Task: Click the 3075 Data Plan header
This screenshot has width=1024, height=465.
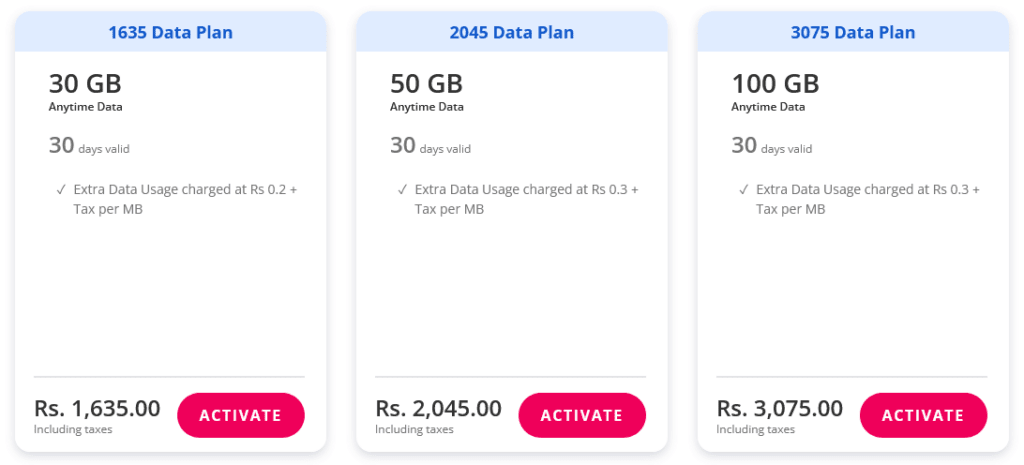Action: coord(853,32)
